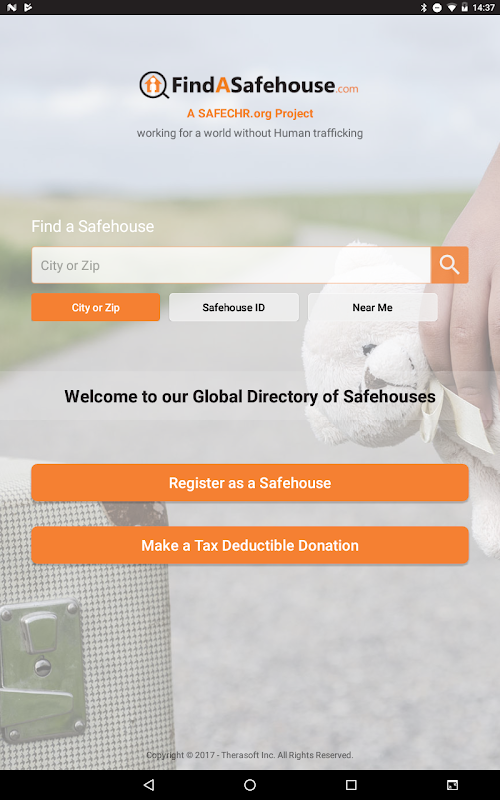Open the A SAFECHR.org Project link
Screen dimensions: 500x800
pos(250,113)
